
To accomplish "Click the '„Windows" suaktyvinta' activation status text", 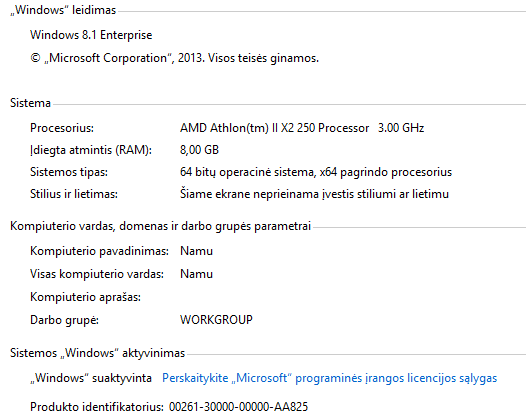I will 91,378.
